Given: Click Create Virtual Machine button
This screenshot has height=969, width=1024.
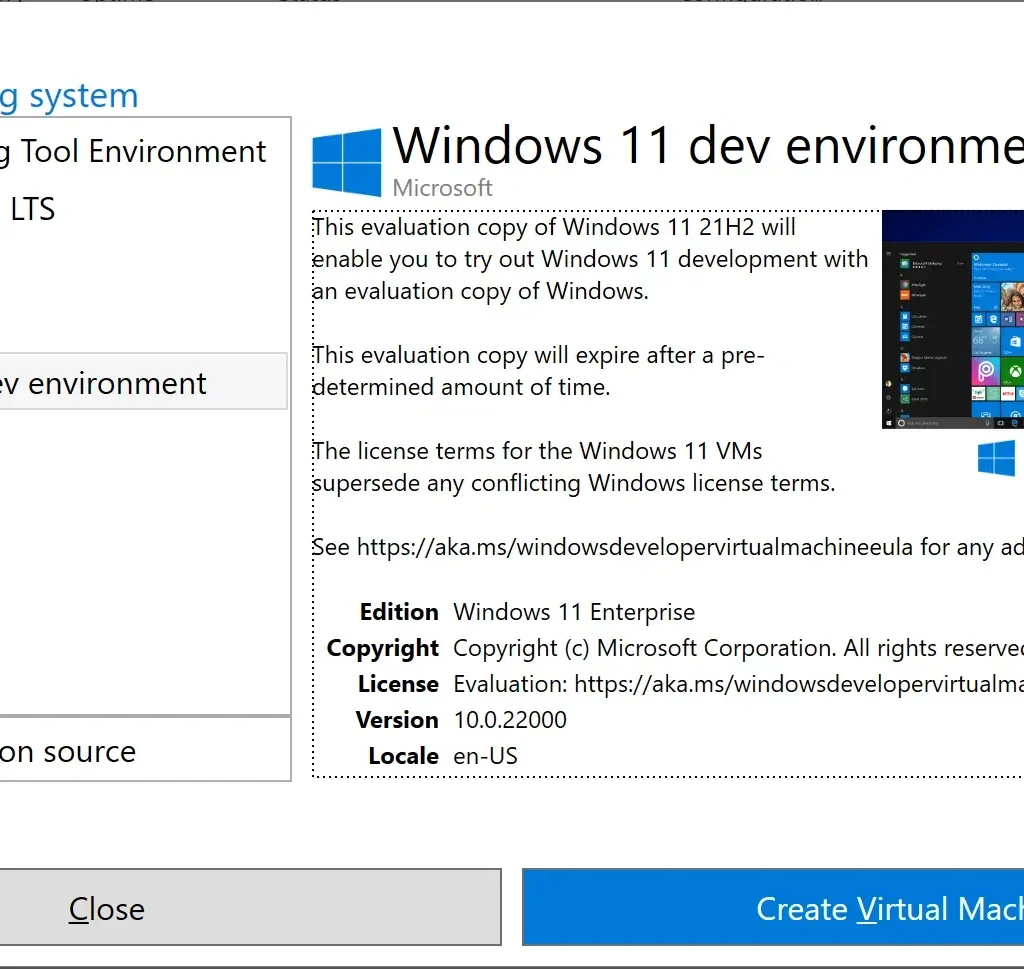Looking at the screenshot, I should click(773, 907).
